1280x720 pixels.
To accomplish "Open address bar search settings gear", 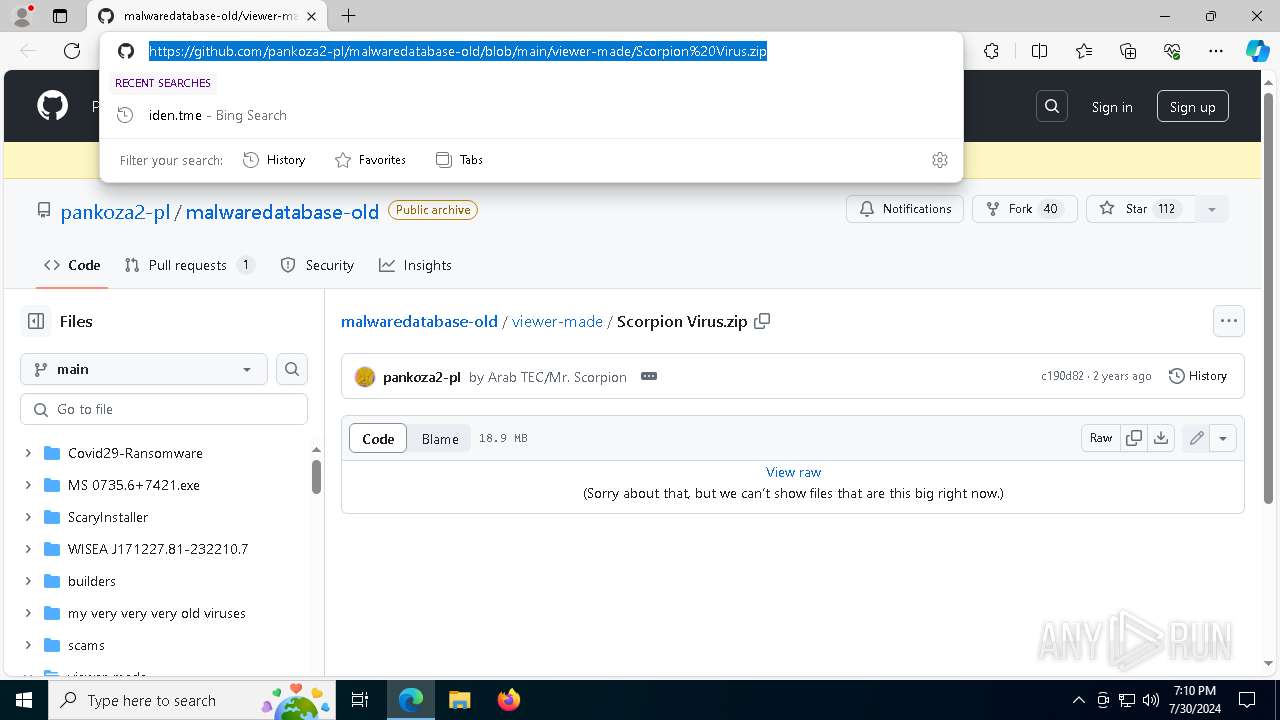I will [940, 160].
